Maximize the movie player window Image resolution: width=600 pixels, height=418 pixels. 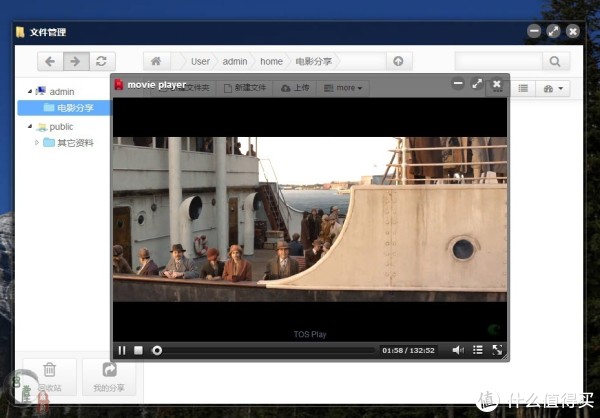pos(477,83)
